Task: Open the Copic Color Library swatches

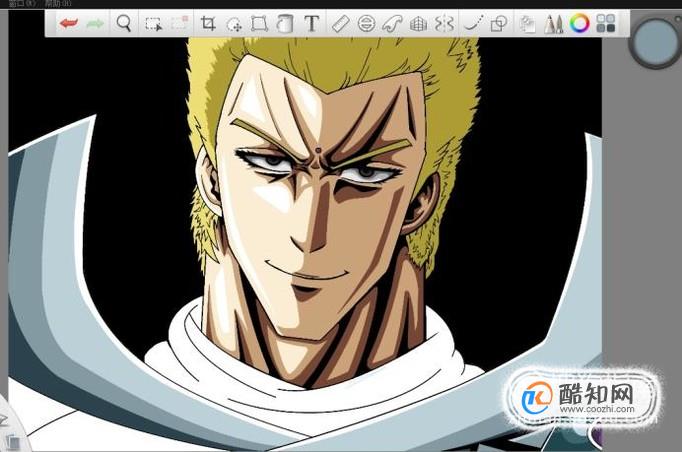Action: [605, 23]
